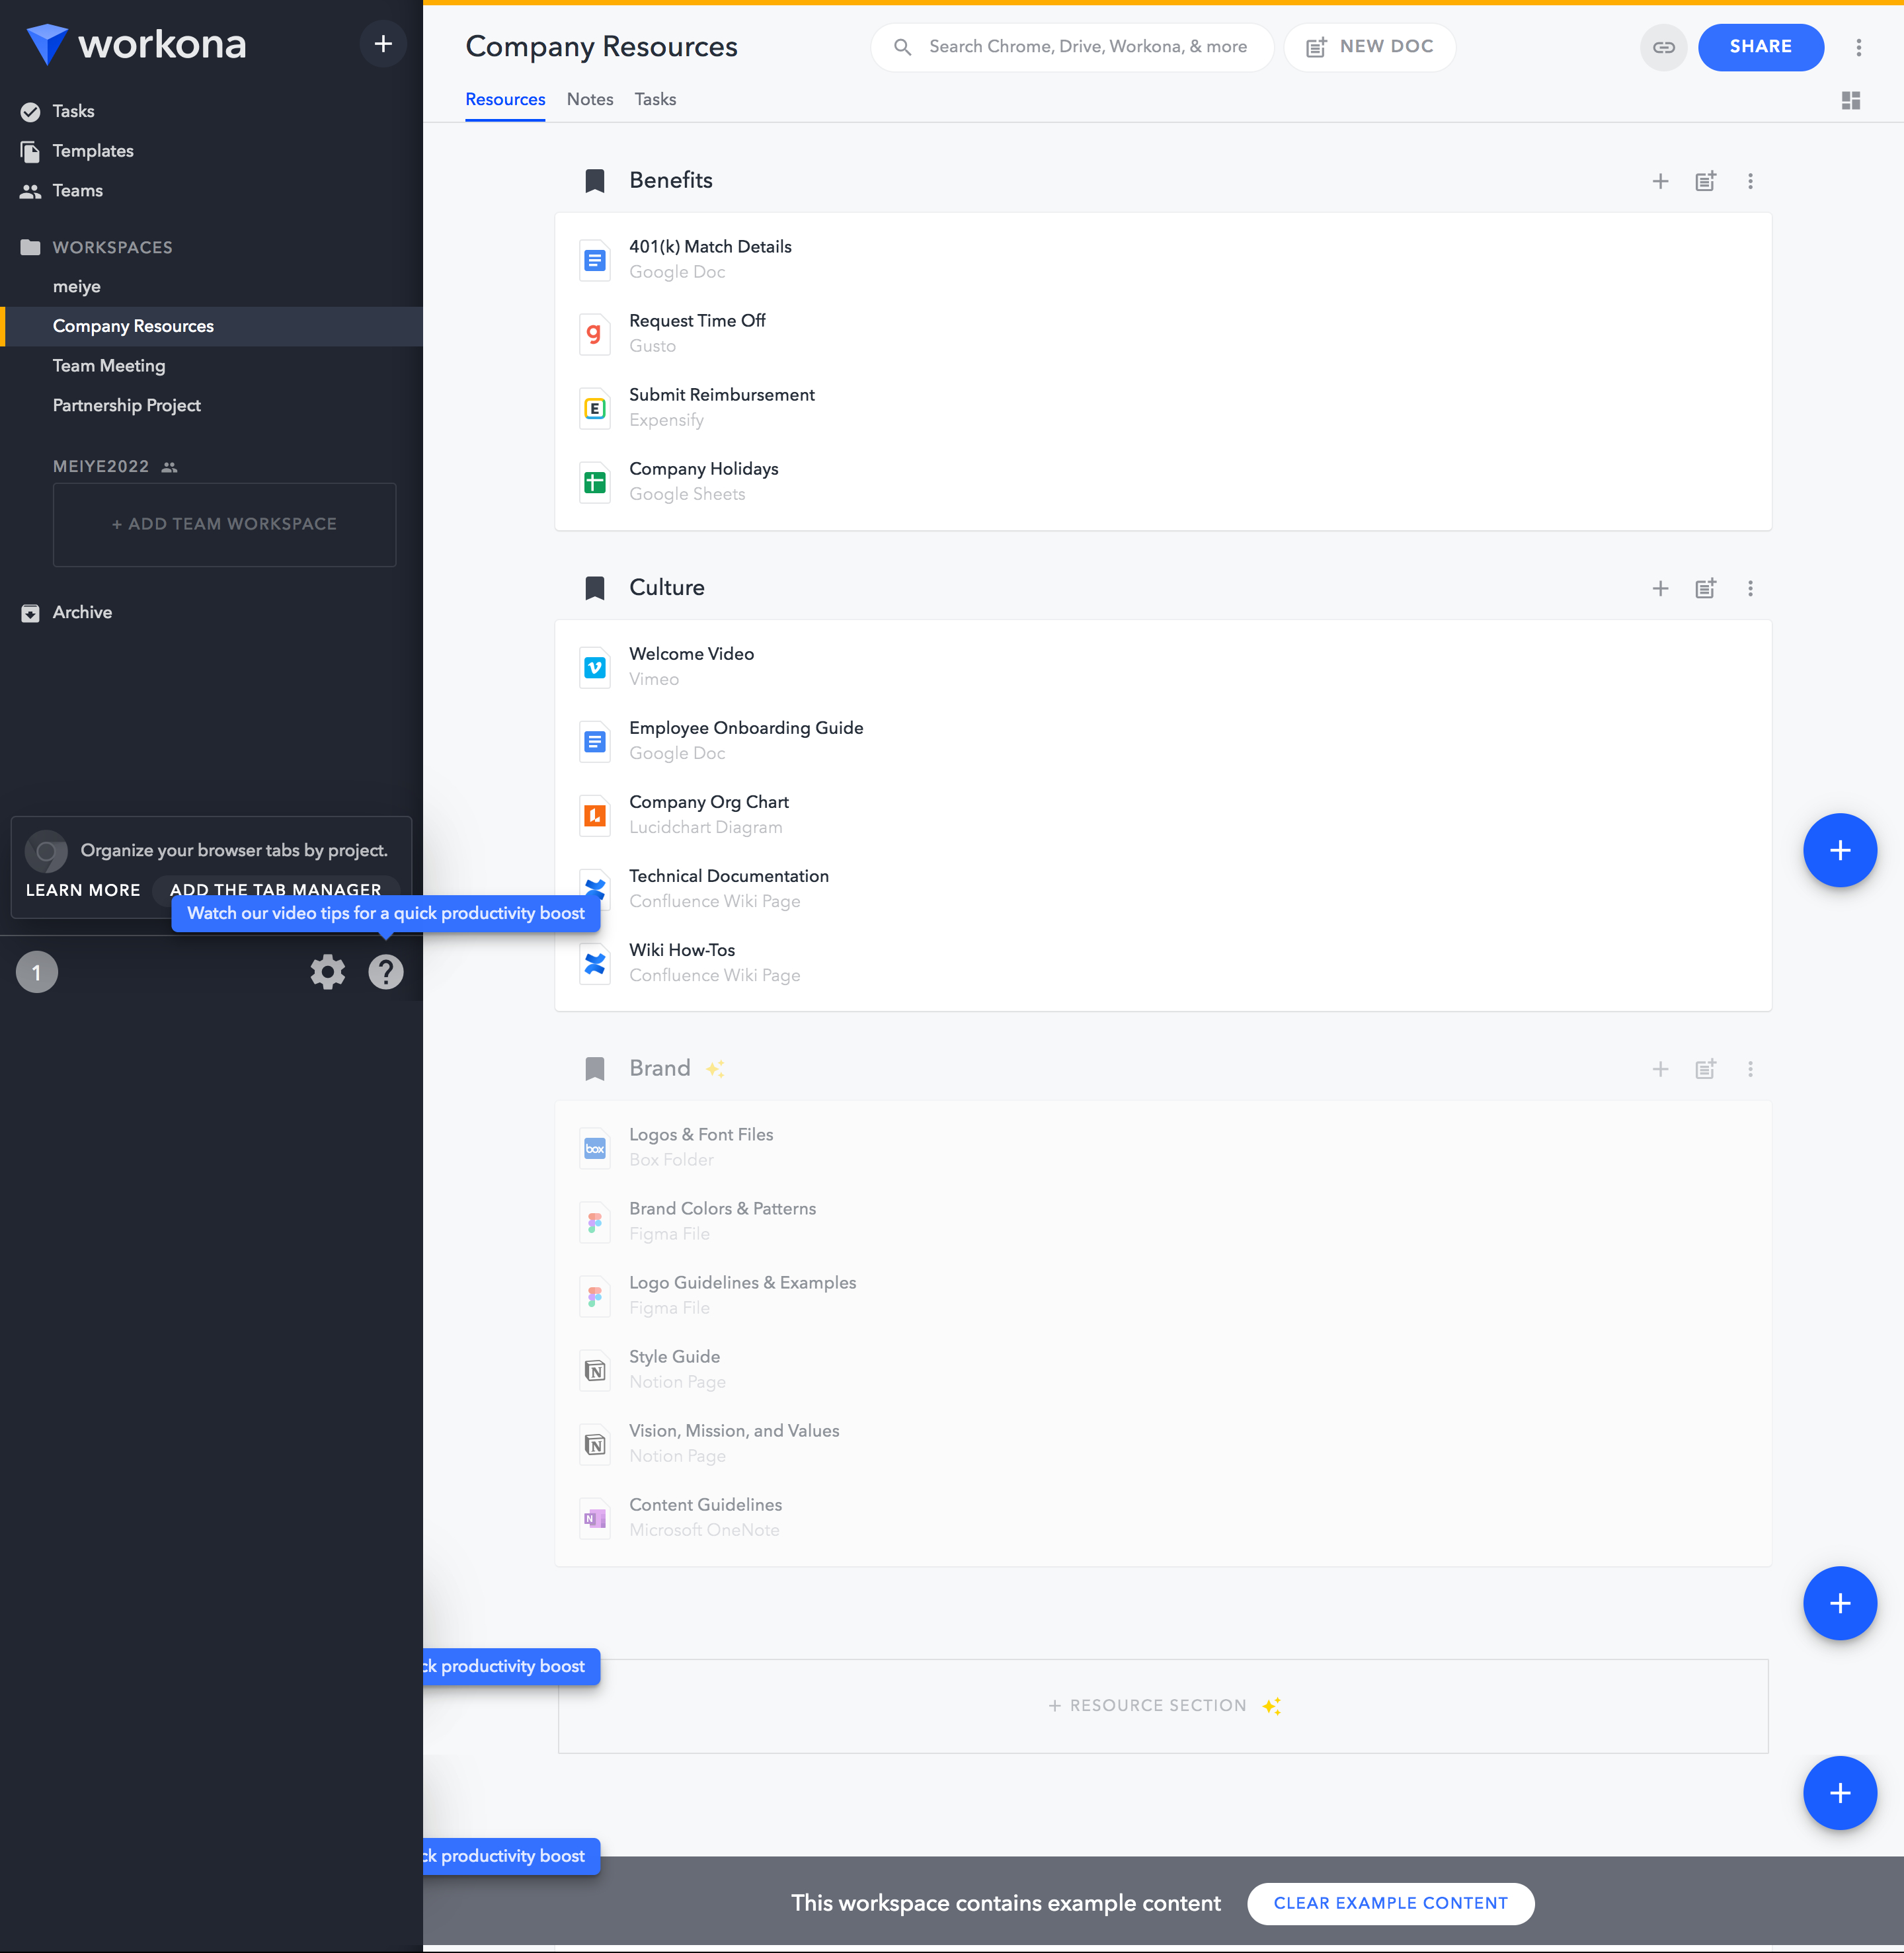
Task: Create a new doc in the Culture section
Action: point(1705,588)
